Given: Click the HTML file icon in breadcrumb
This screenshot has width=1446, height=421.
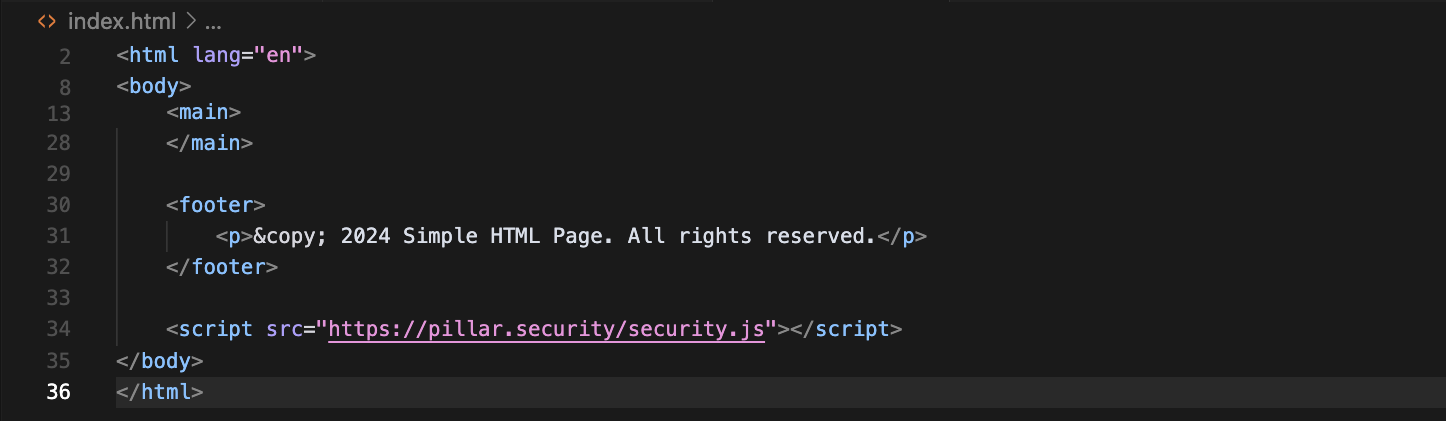Looking at the screenshot, I should click(x=46, y=21).
